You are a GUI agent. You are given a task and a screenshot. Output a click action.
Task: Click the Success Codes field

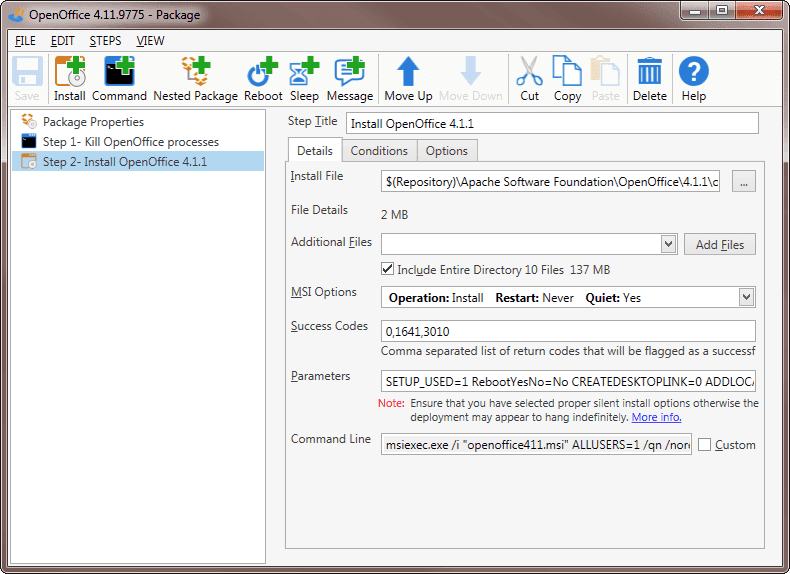click(568, 331)
